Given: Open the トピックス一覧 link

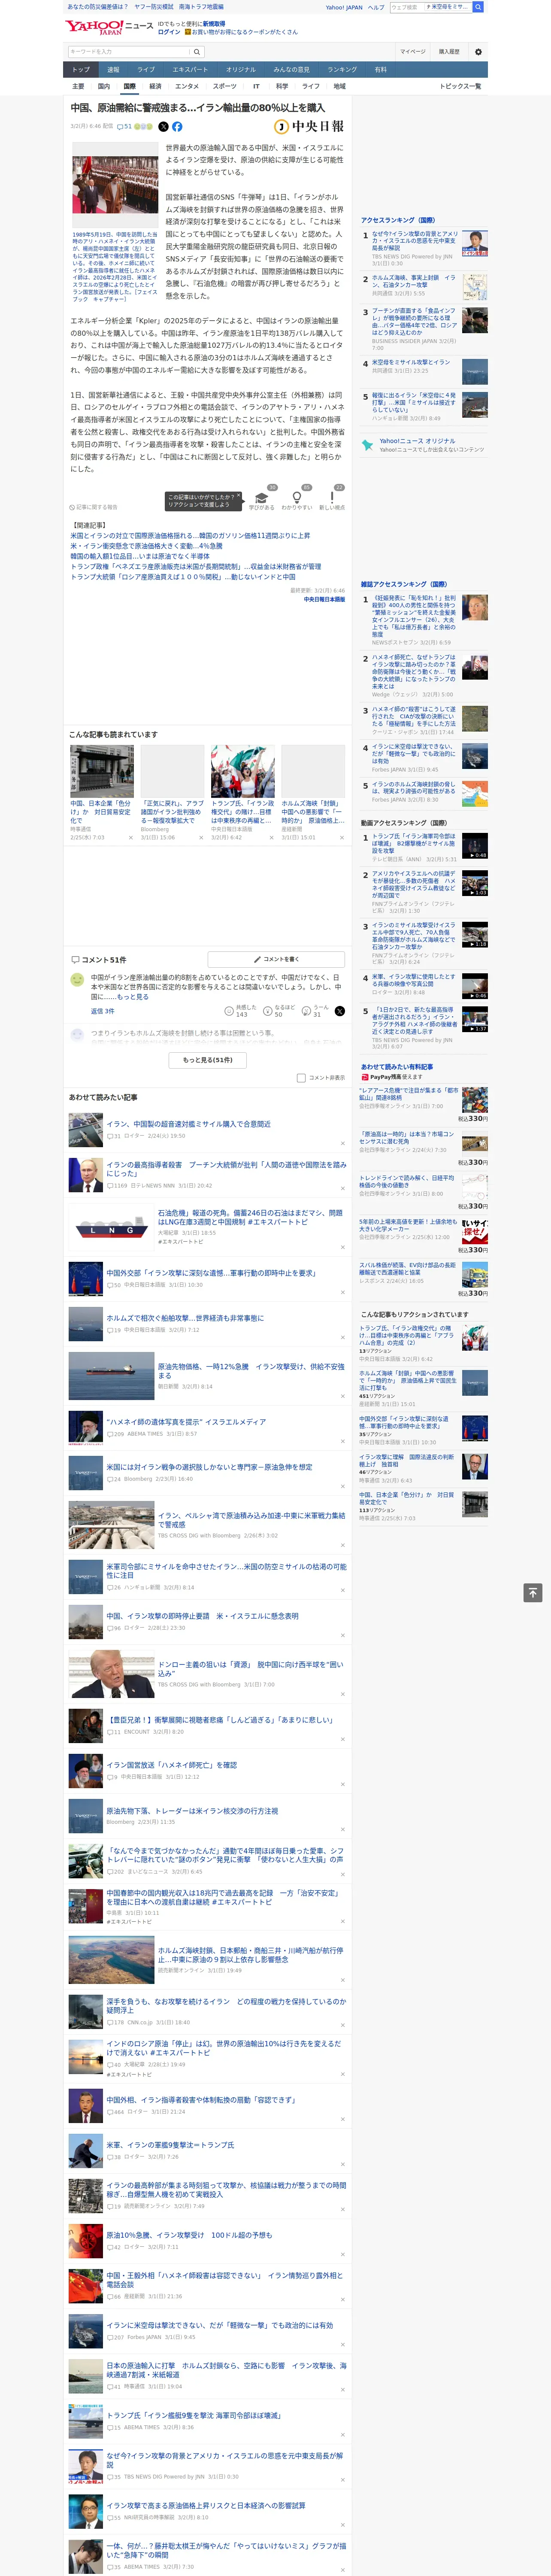Looking at the screenshot, I should [x=460, y=86].
